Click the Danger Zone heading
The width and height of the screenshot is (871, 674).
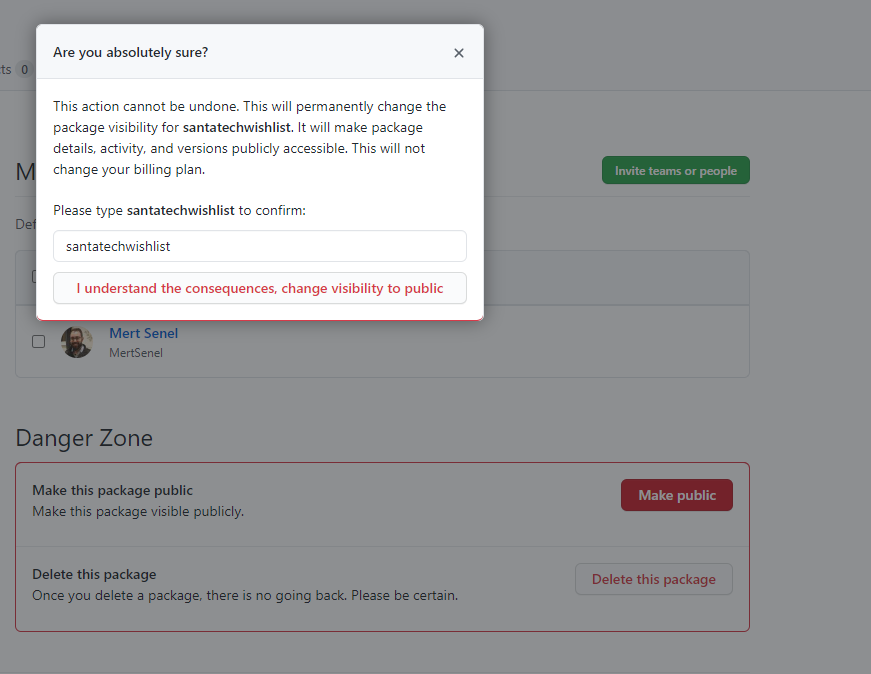(x=84, y=438)
